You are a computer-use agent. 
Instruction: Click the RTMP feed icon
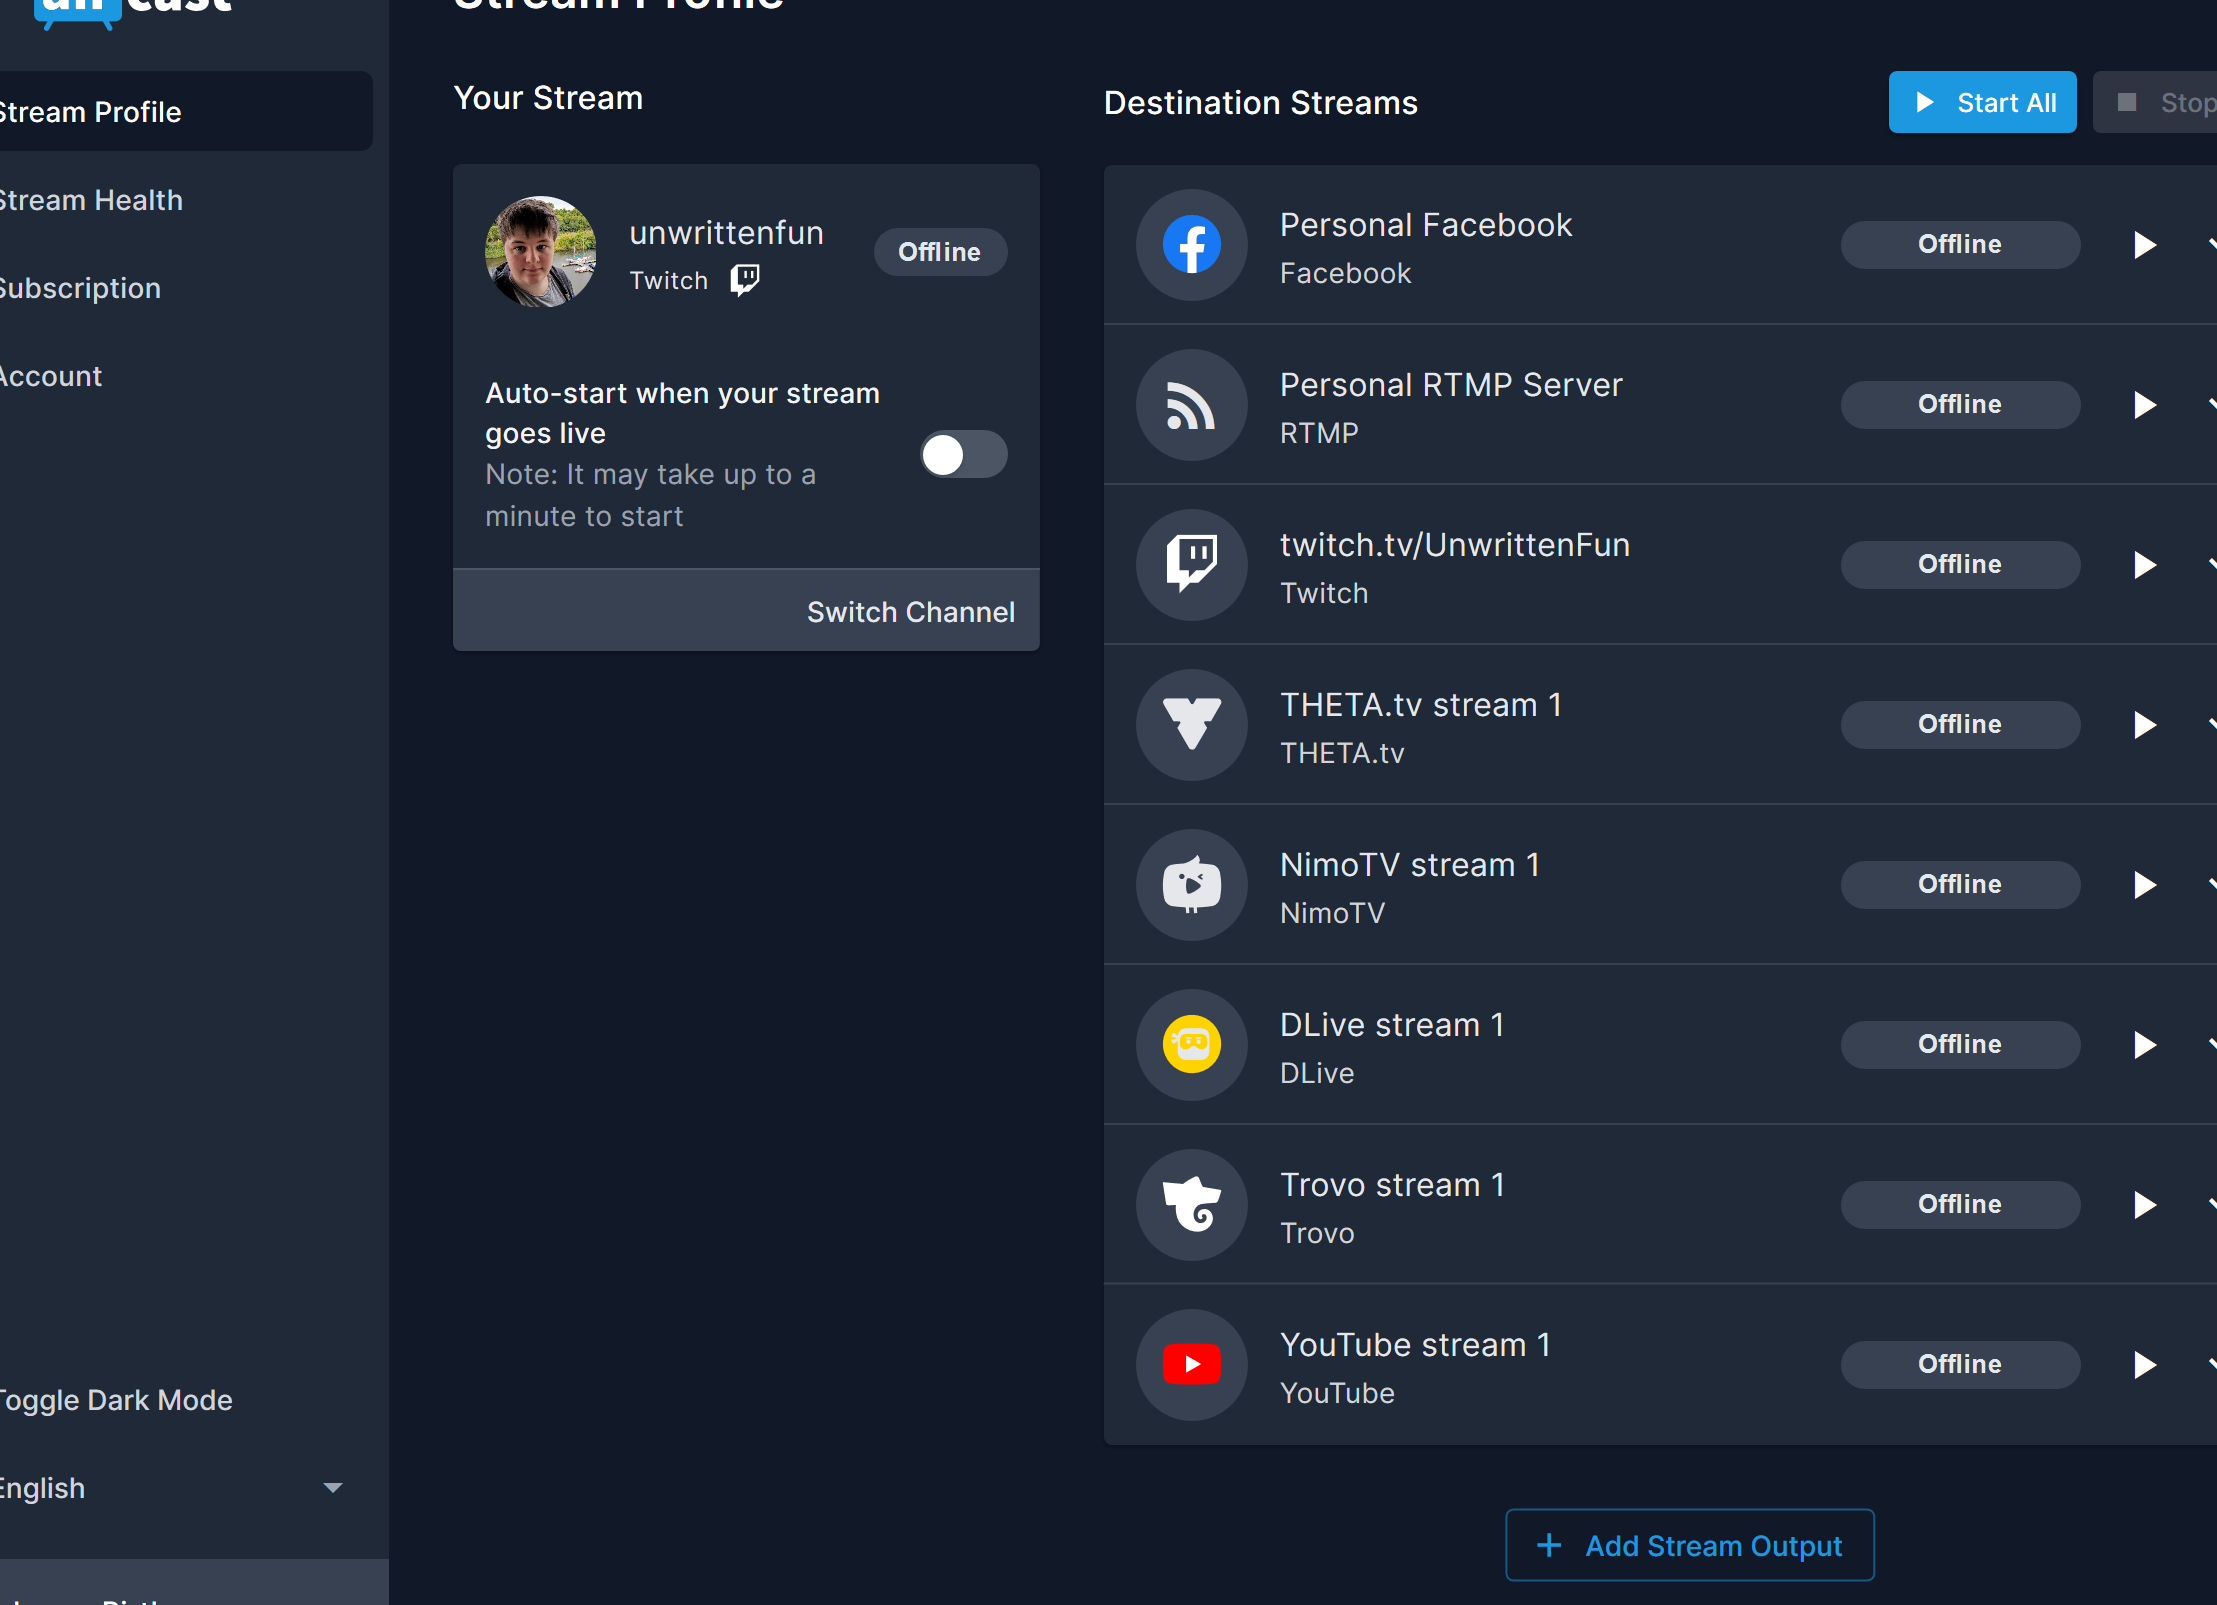coord(1191,405)
